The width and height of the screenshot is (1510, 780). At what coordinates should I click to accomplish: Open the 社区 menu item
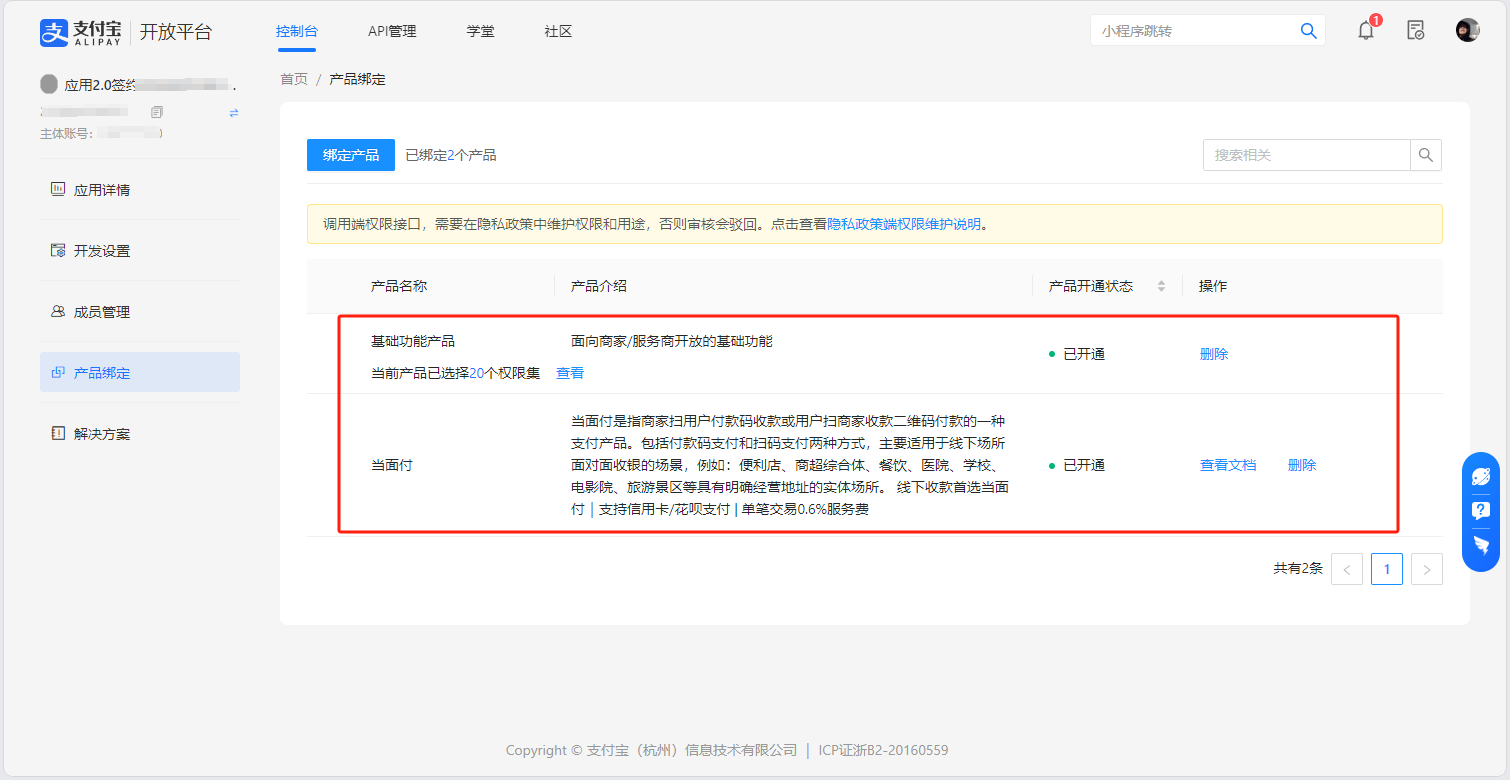click(x=557, y=31)
